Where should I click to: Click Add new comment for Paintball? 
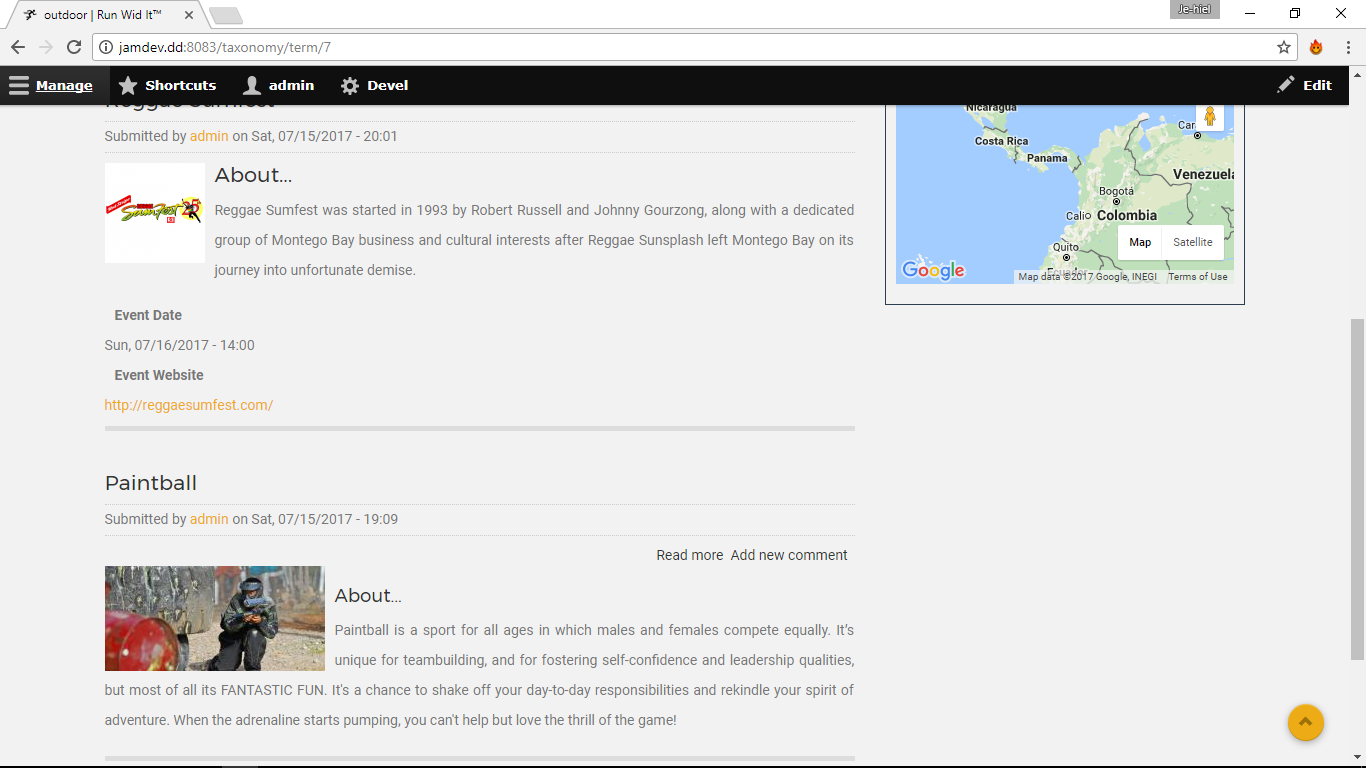789,555
